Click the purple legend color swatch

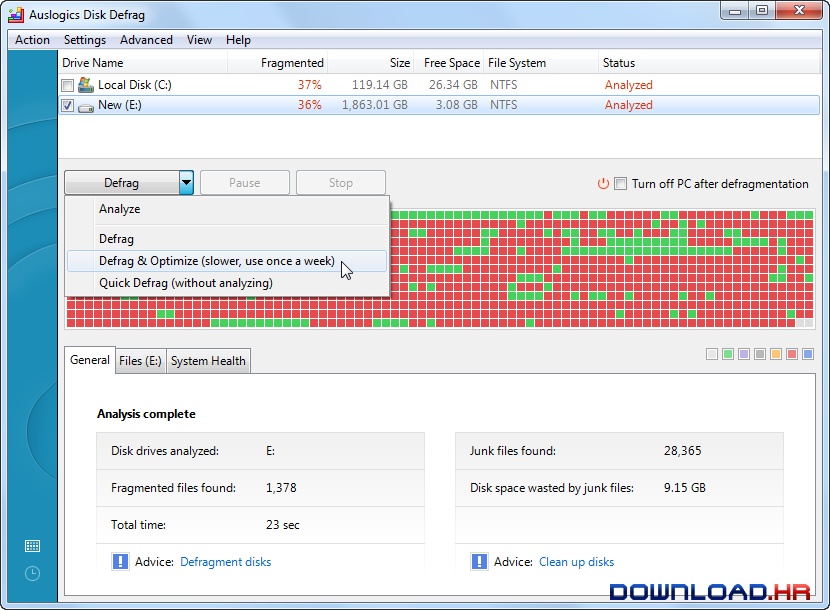[744, 354]
